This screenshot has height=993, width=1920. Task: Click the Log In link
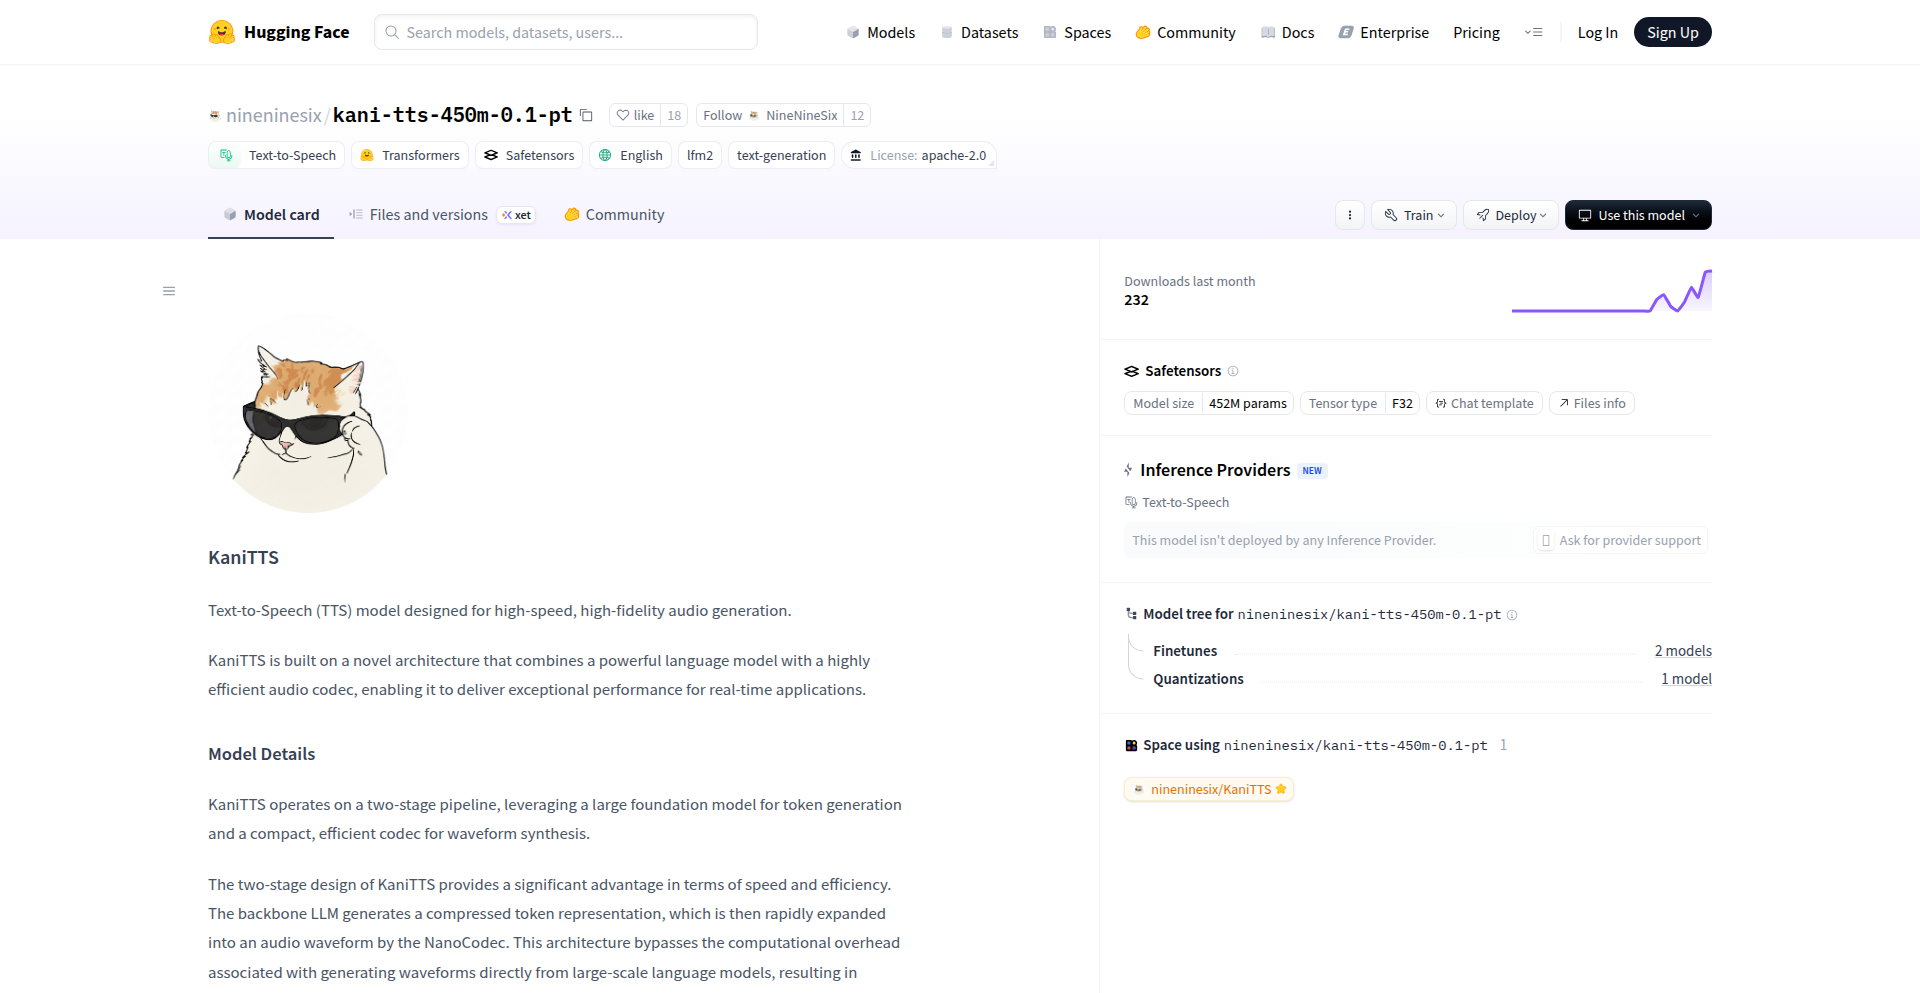click(x=1597, y=33)
